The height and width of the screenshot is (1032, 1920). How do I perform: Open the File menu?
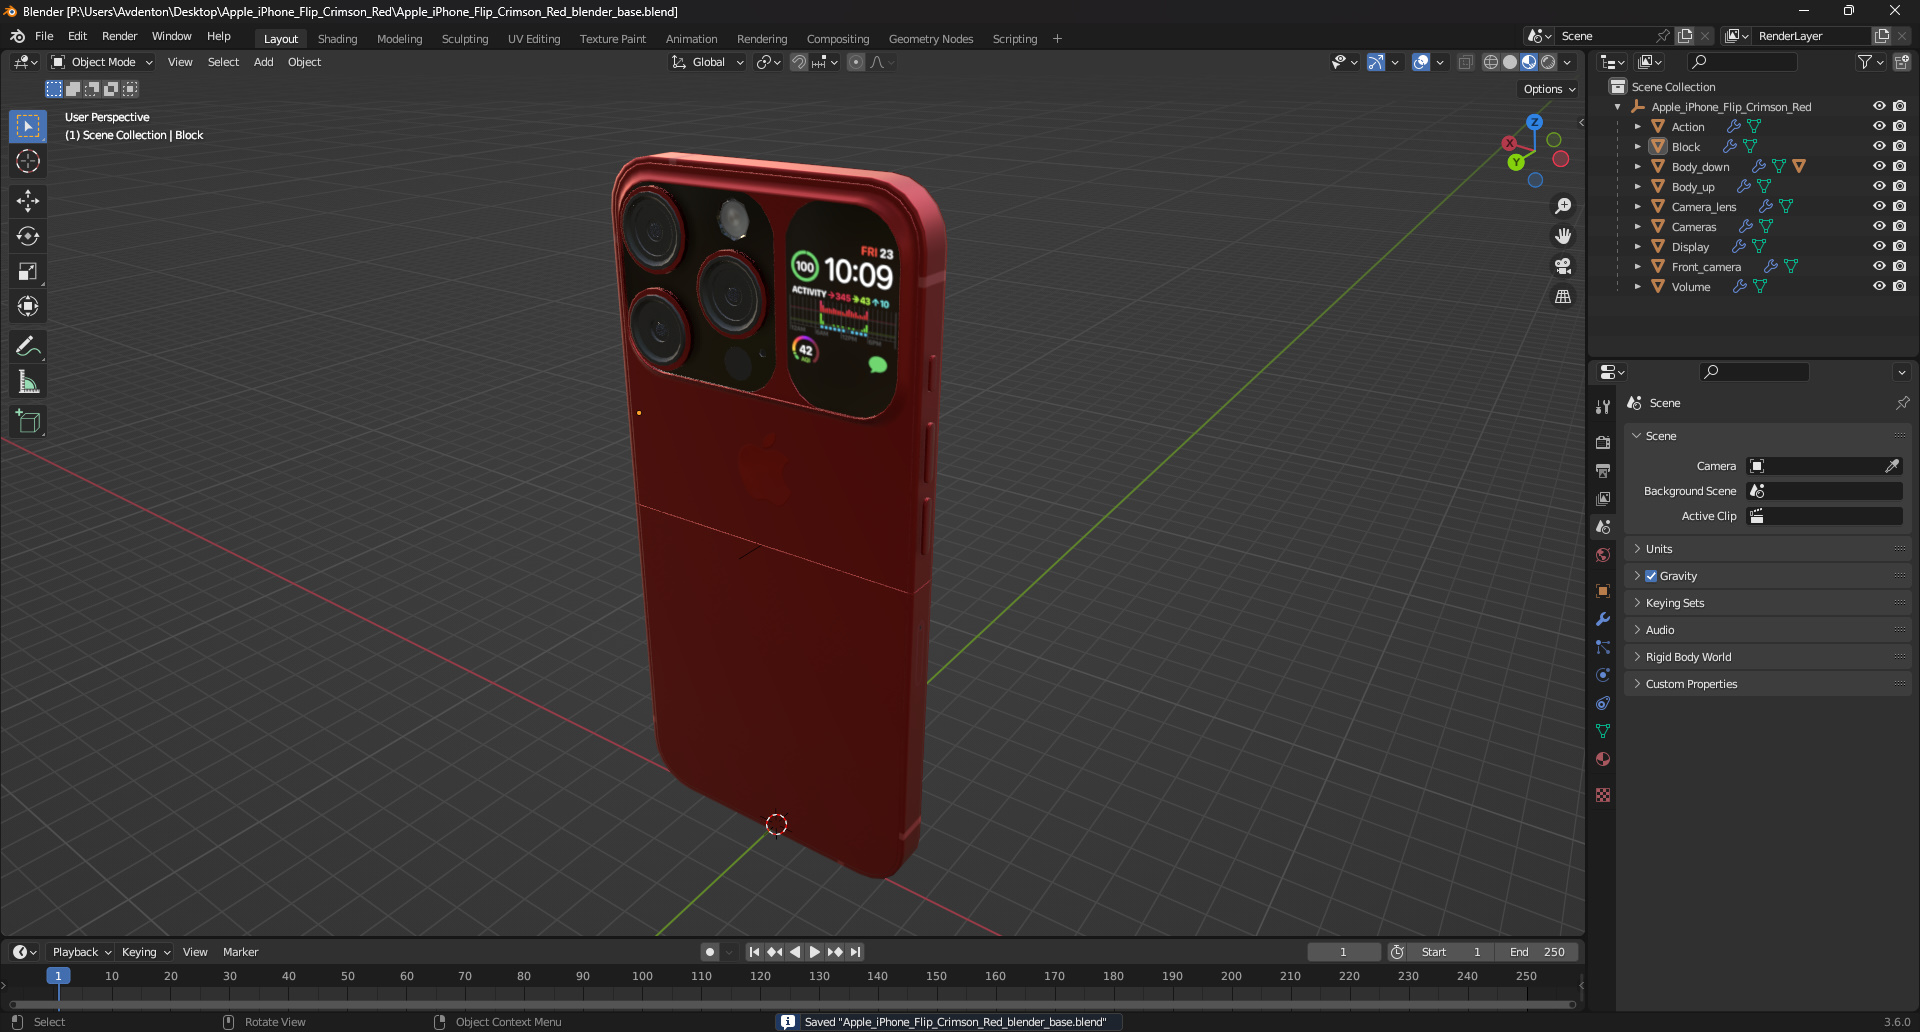click(44, 36)
